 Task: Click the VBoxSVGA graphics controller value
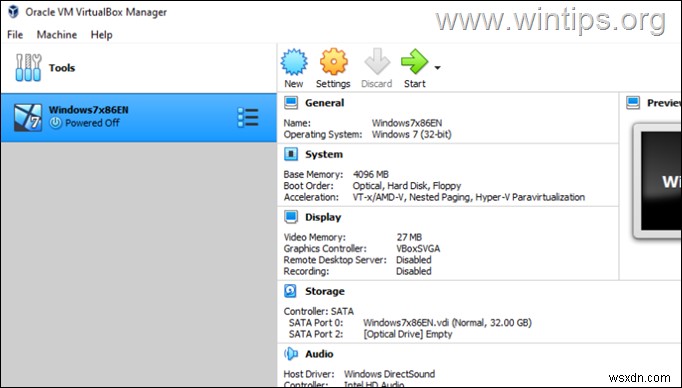click(x=418, y=248)
